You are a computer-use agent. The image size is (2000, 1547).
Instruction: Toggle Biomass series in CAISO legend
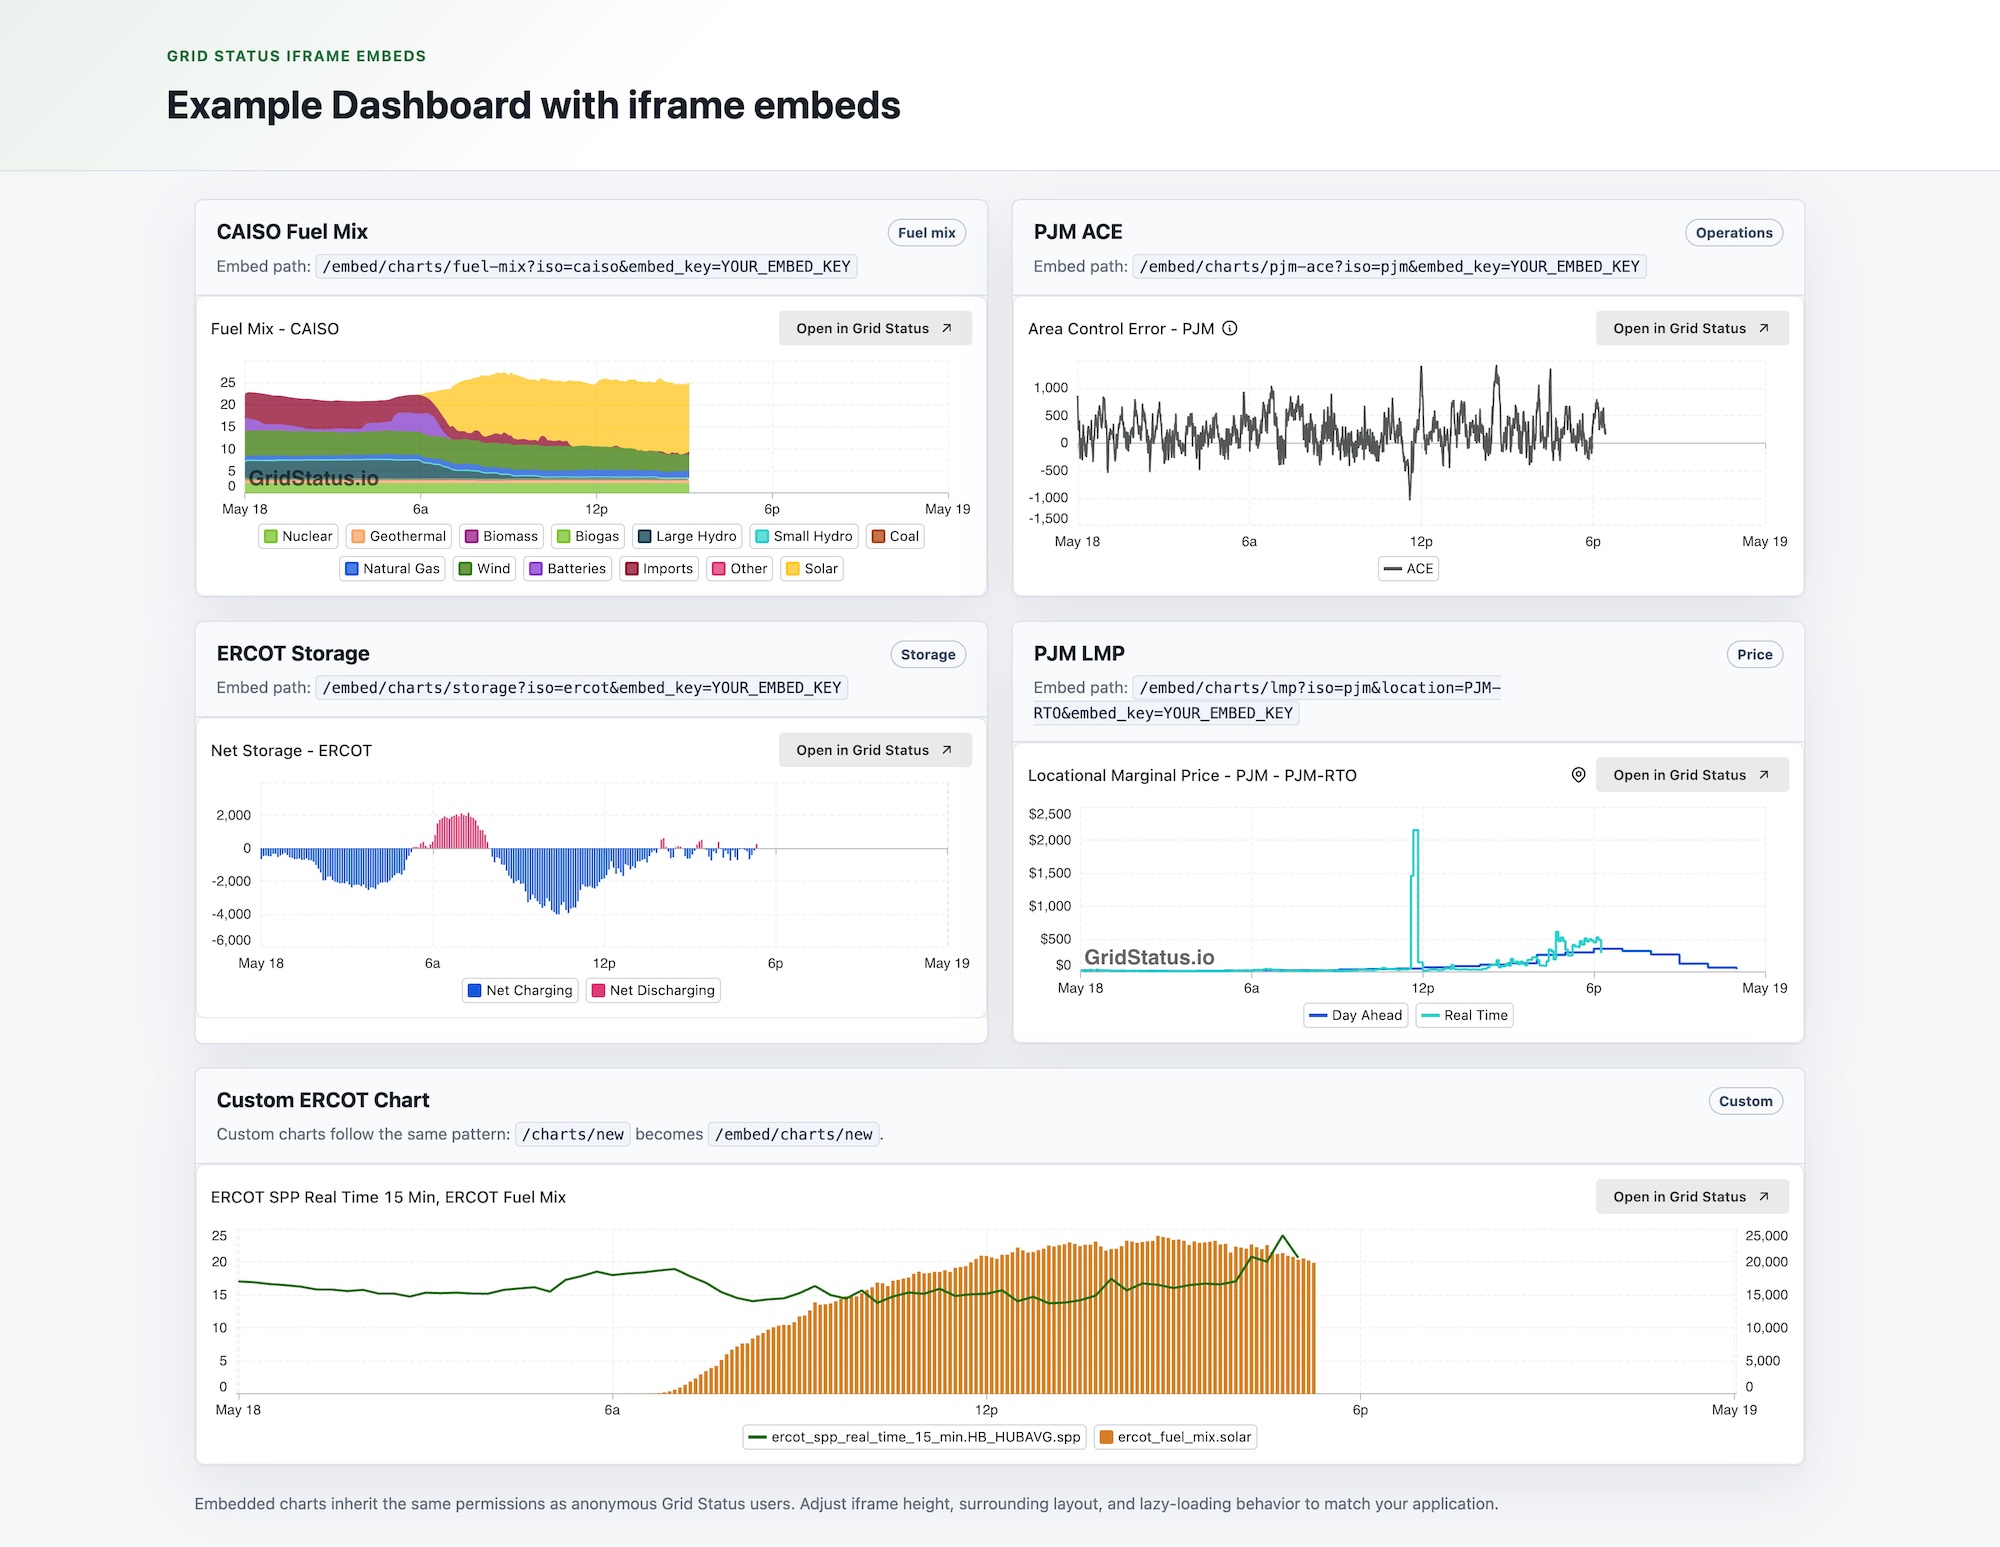[x=501, y=536]
